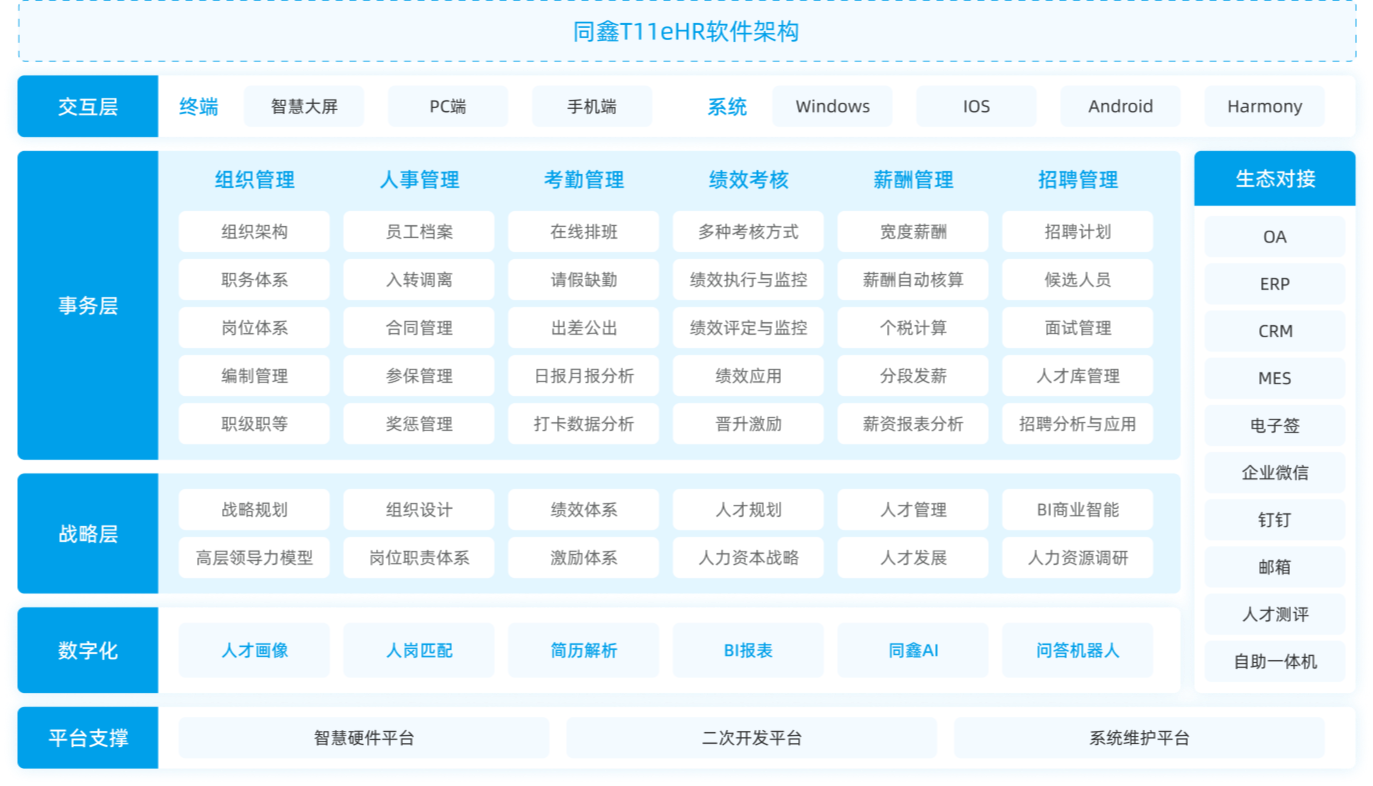Image resolution: width=1373 pixels, height=786 pixels.
Task: Click the 组织管理 column heading
Action: pos(254,180)
